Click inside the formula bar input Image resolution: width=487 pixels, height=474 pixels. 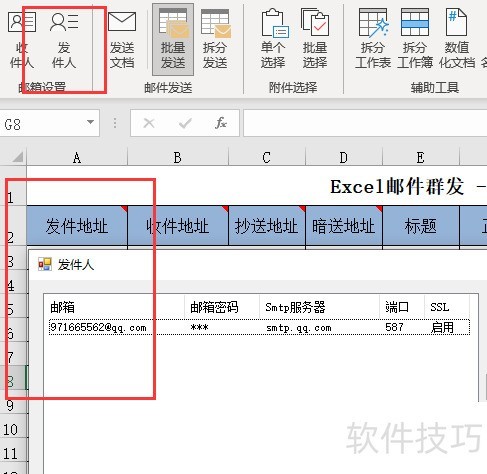point(365,123)
